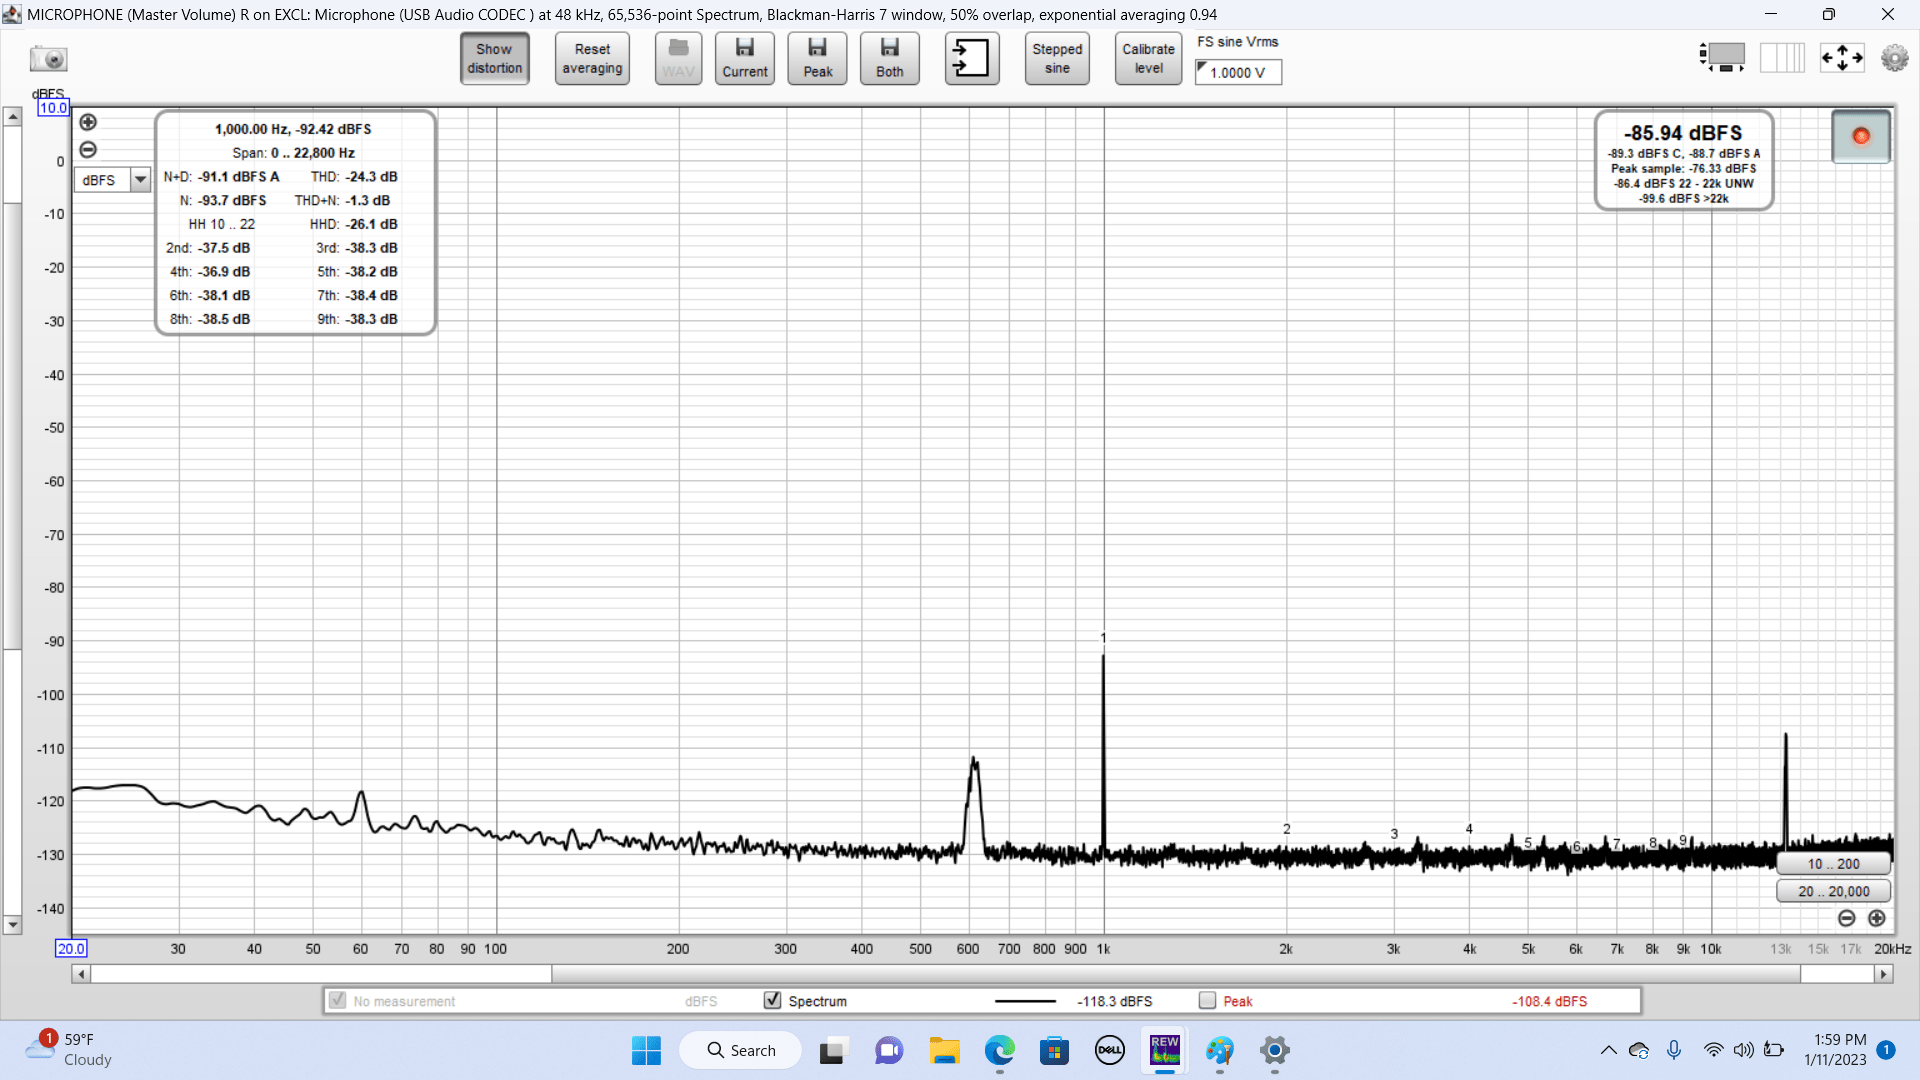The image size is (1920, 1080).
Task: Open the Dell app in taskbar
Action: pos(1109,1050)
